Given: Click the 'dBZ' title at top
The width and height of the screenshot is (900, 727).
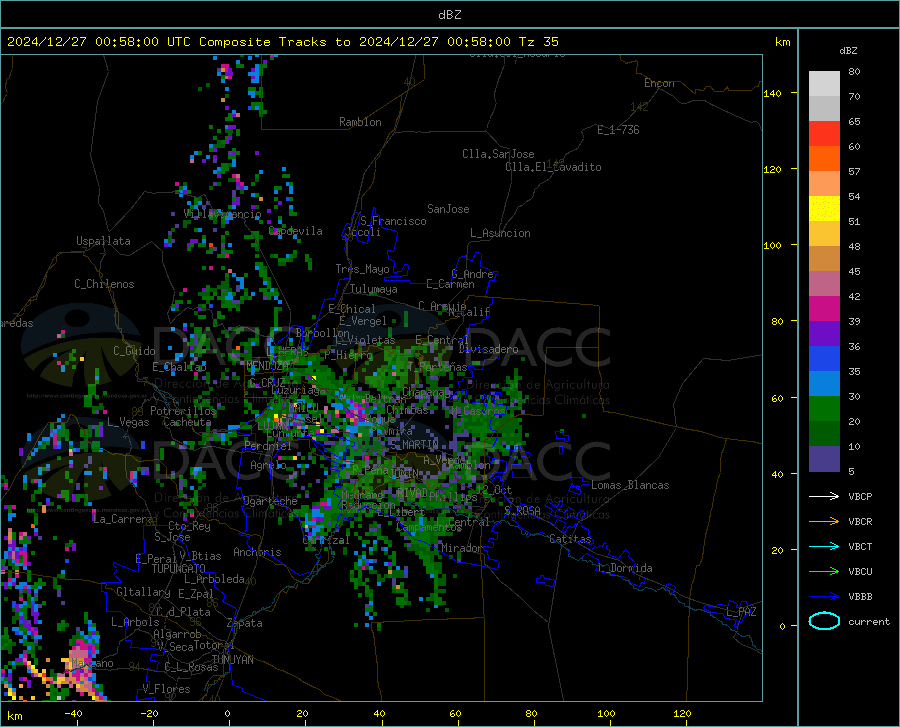Looking at the screenshot, I should tap(449, 15).
